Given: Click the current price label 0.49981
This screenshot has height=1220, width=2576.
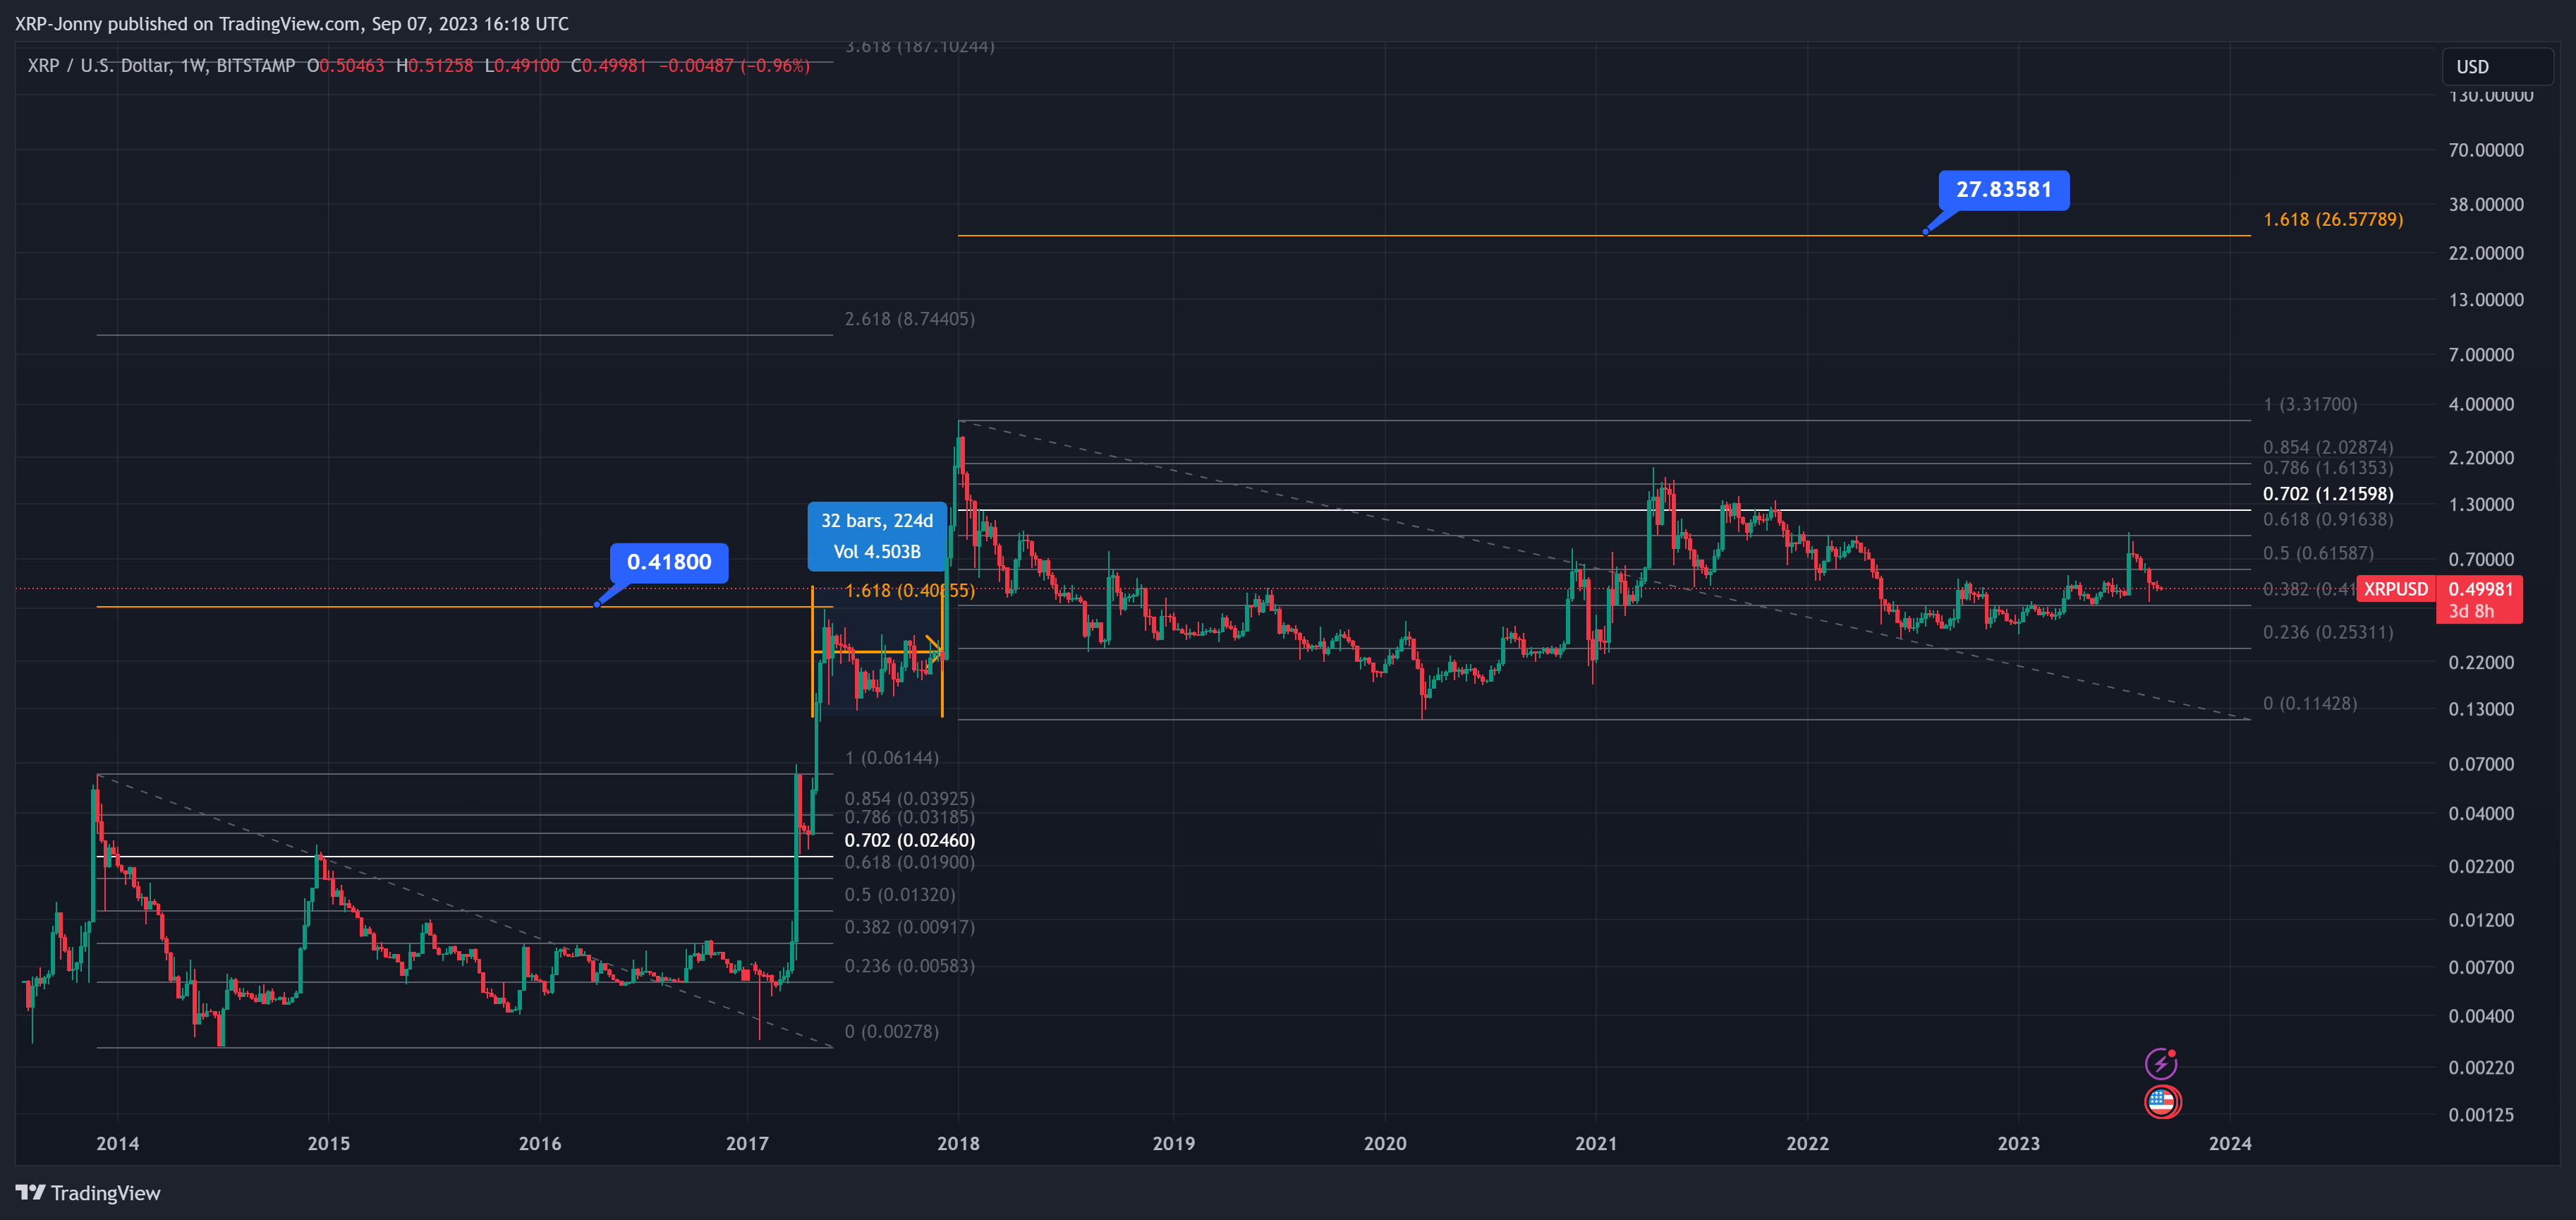Looking at the screenshot, I should tap(2480, 589).
